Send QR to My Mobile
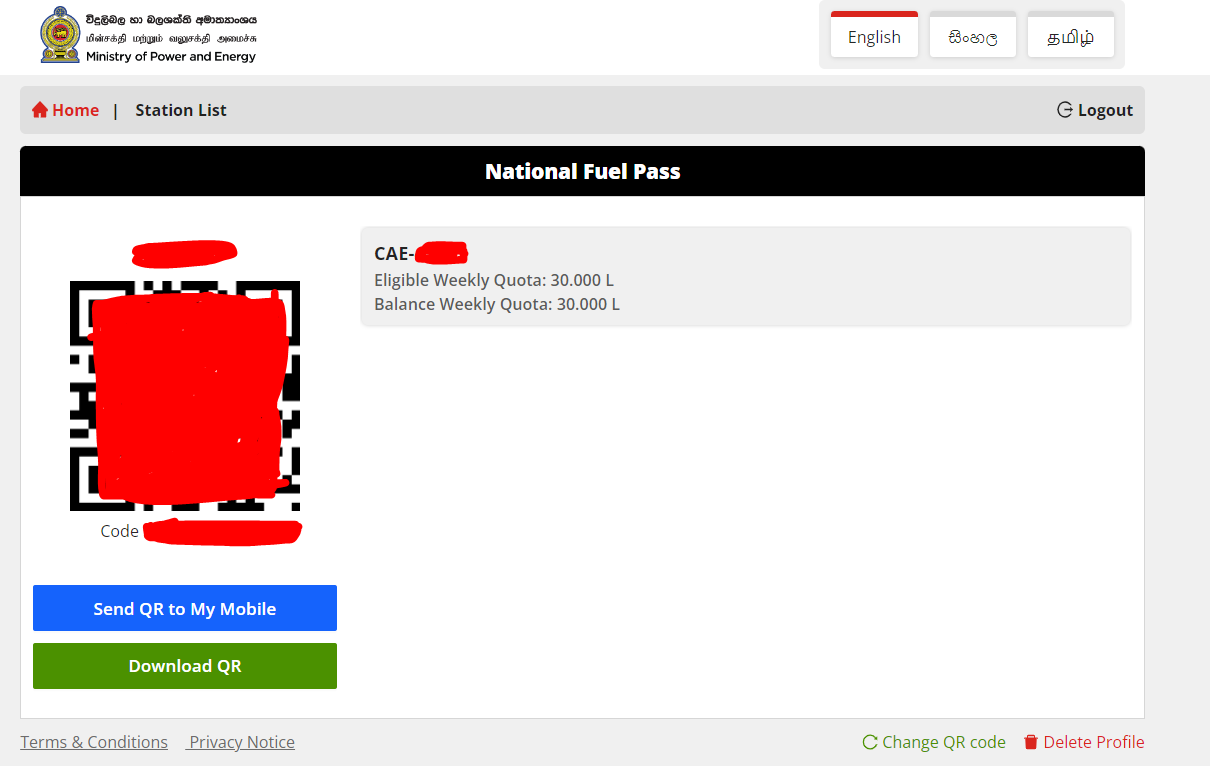1210x766 pixels. (x=185, y=608)
